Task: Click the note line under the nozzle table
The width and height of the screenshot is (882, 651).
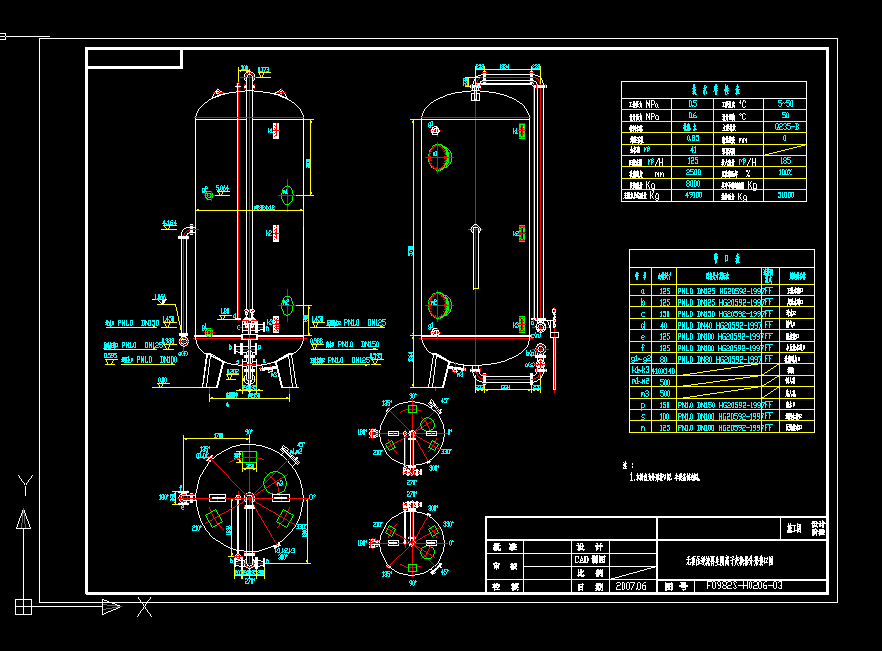Action: pos(664,477)
